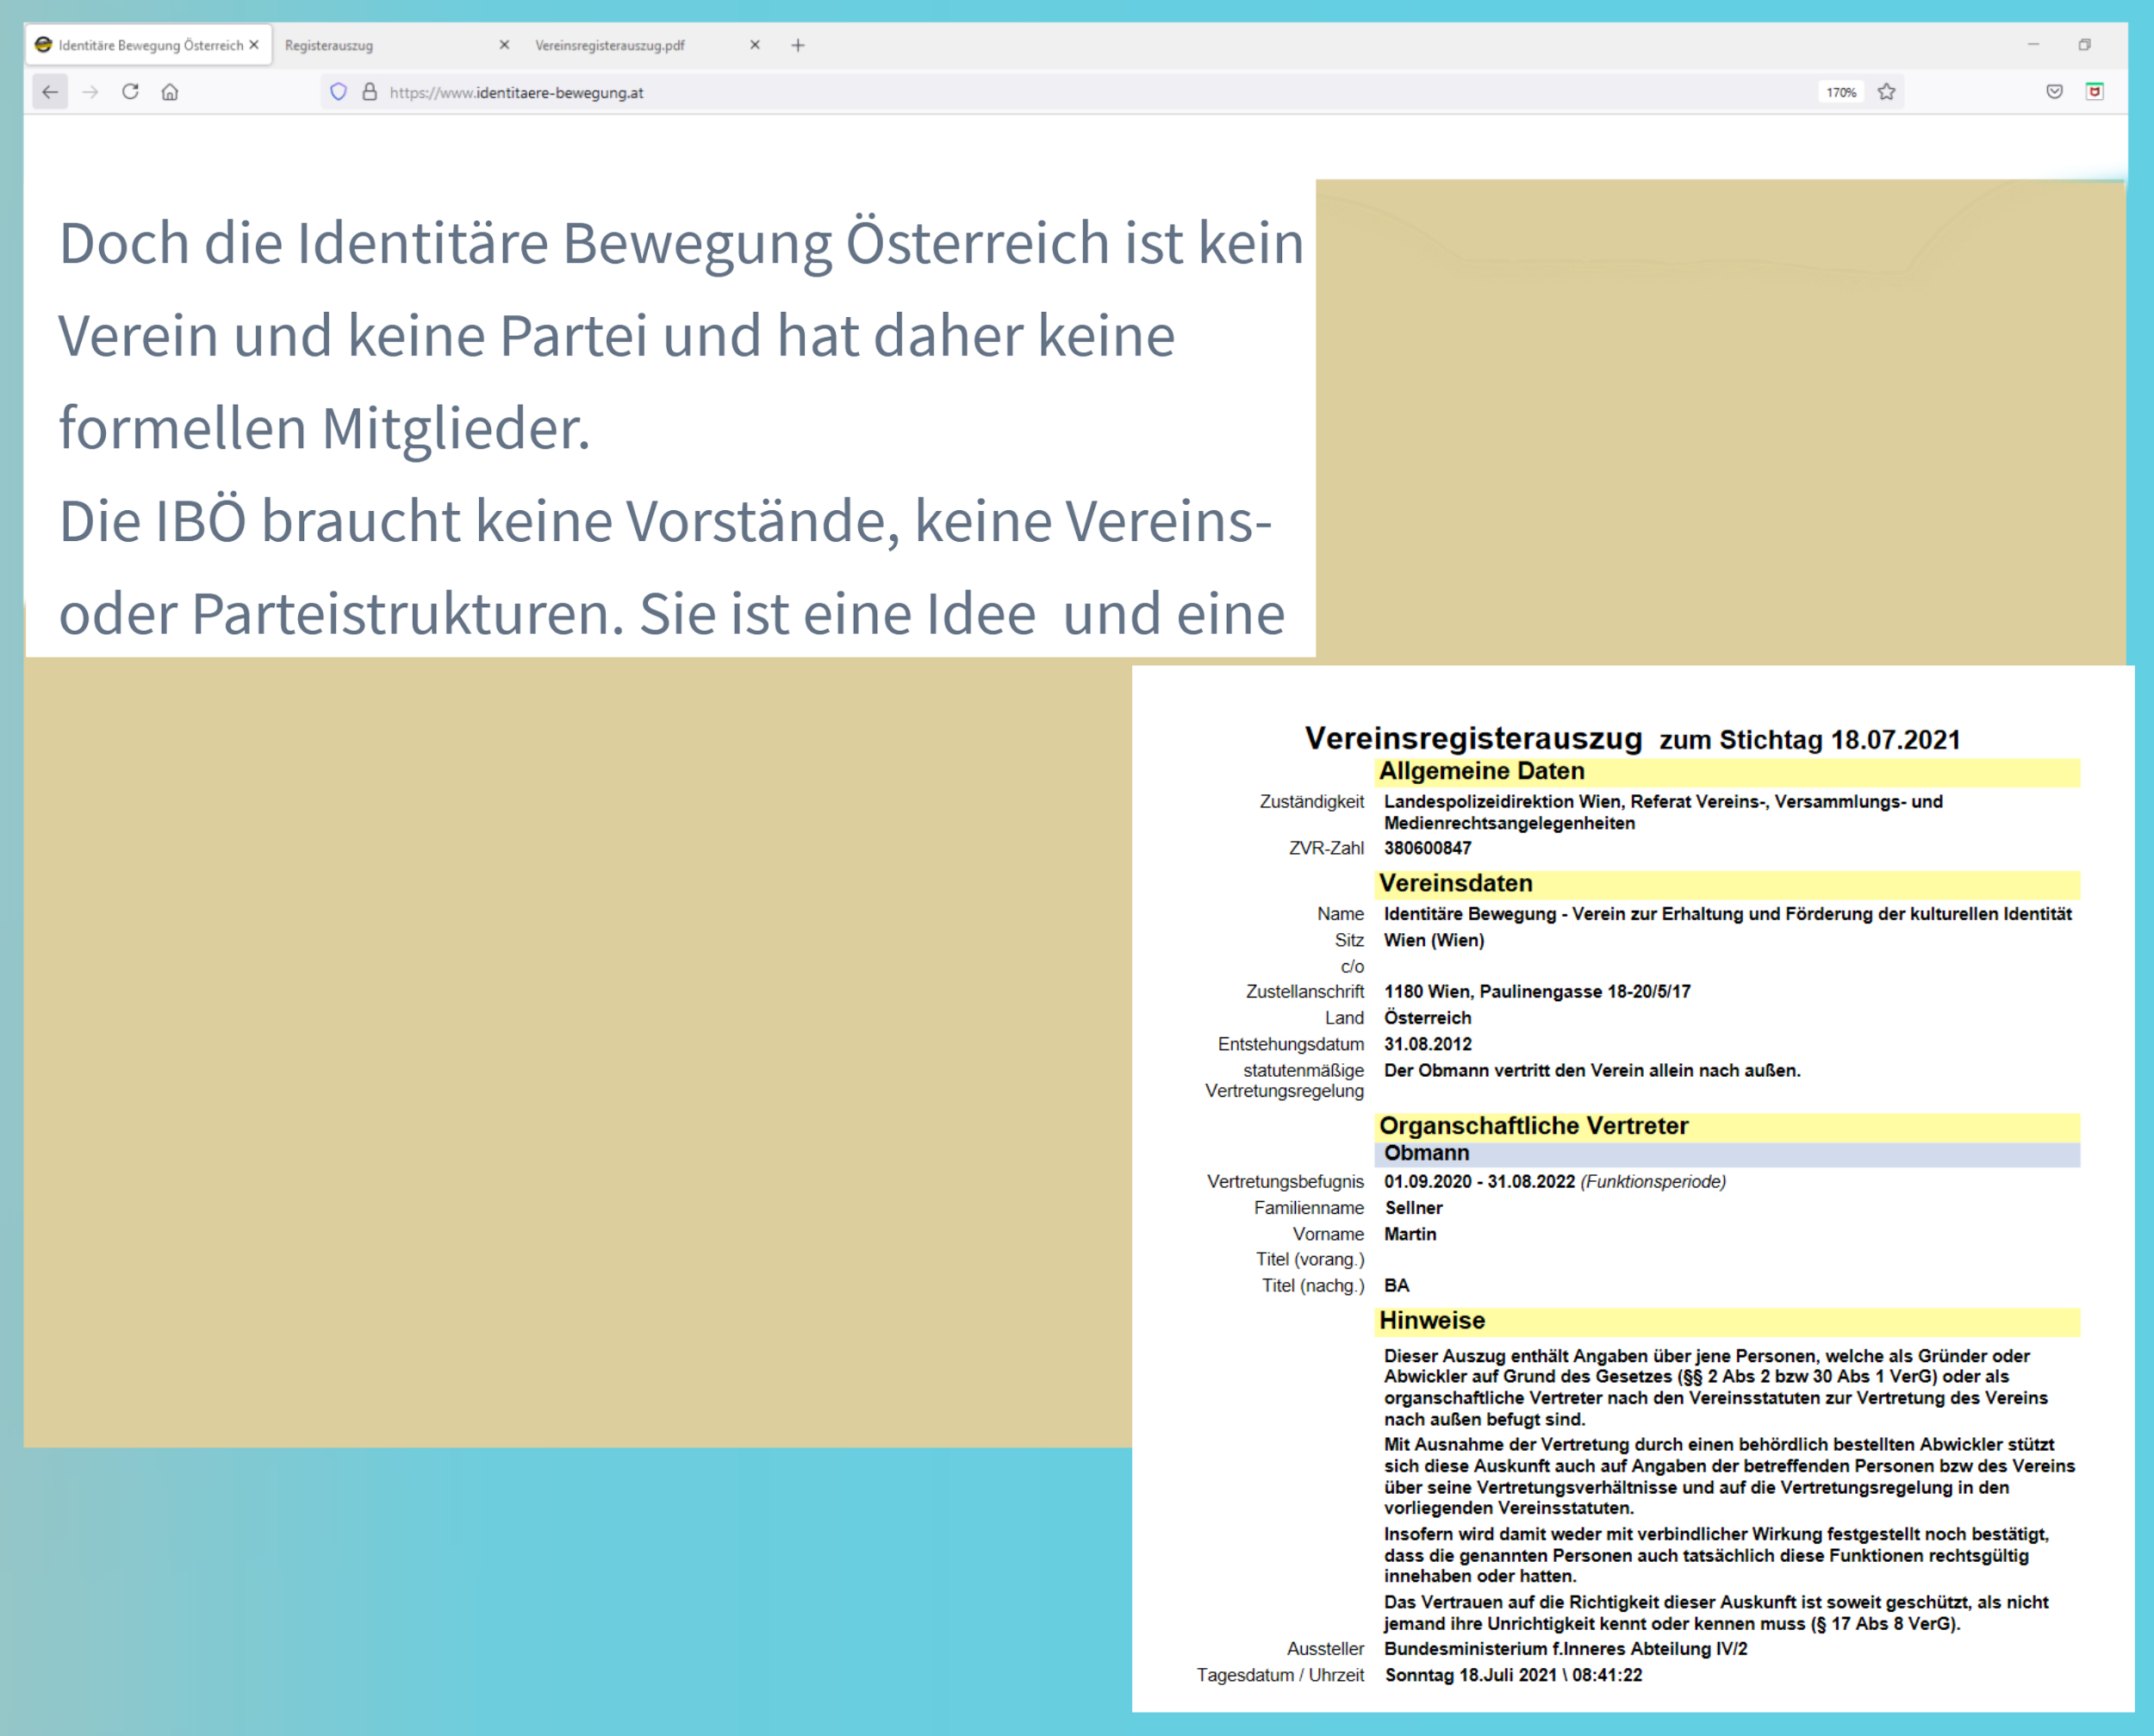2154x1736 pixels.
Task: Click the browser back arrow
Action: click(50, 92)
